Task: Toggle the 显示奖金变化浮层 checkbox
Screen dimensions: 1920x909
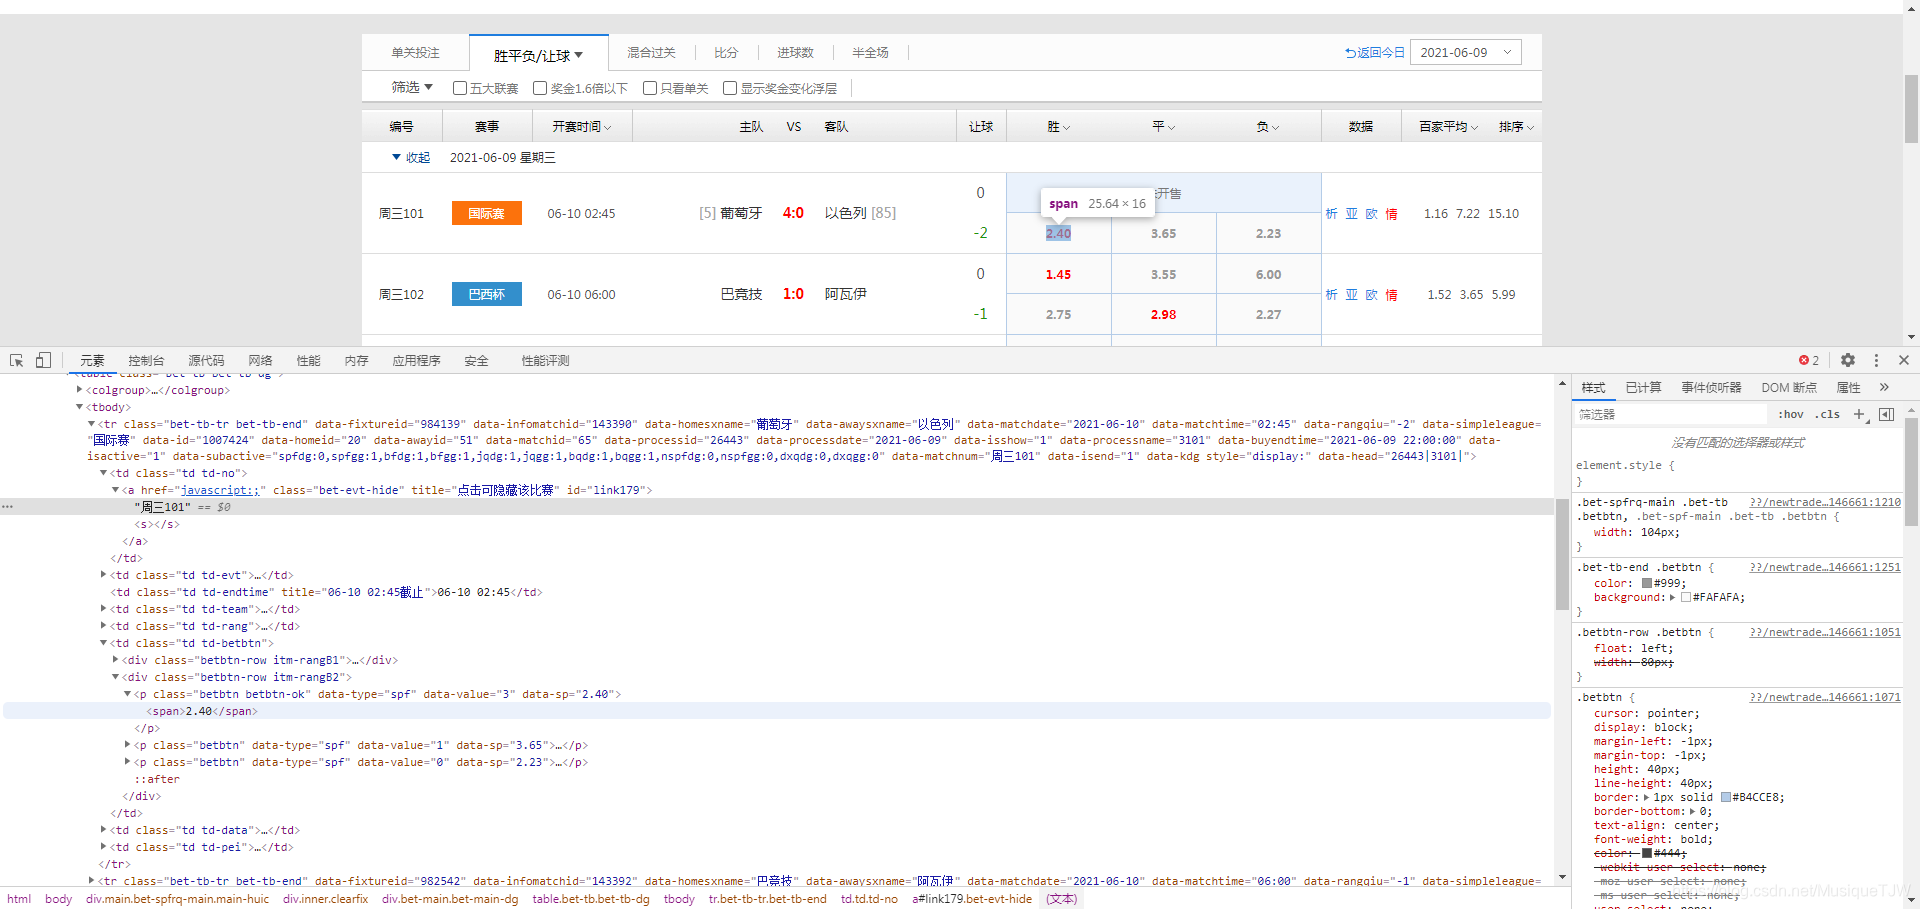Action: [x=730, y=88]
